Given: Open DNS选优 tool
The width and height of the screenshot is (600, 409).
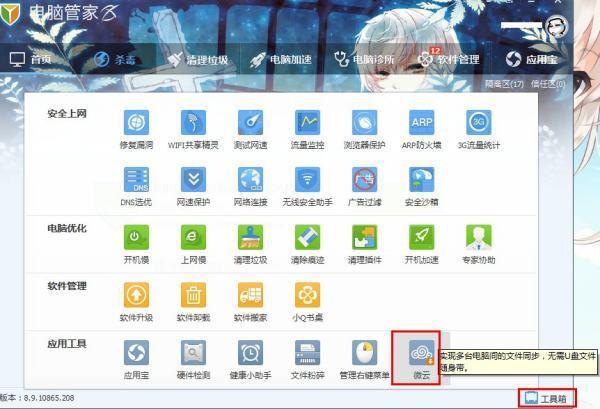Looking at the screenshot, I should (x=136, y=187).
